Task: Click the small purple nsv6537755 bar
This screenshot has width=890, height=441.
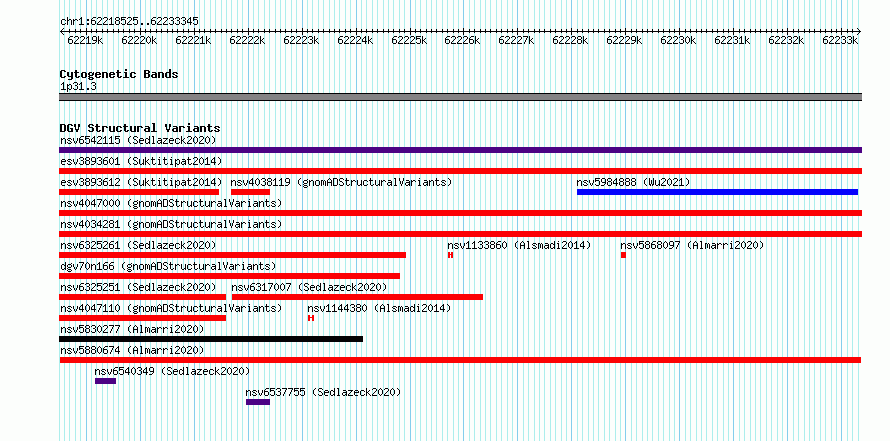Action: (258, 402)
